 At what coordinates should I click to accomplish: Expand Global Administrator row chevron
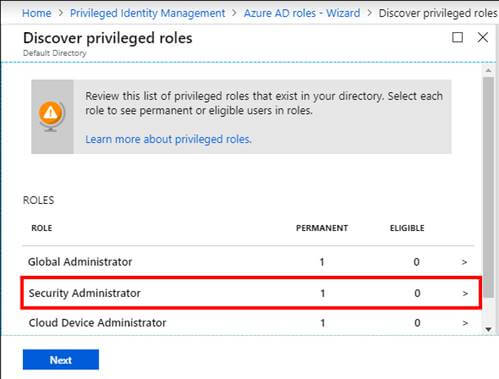pyautogui.click(x=464, y=262)
